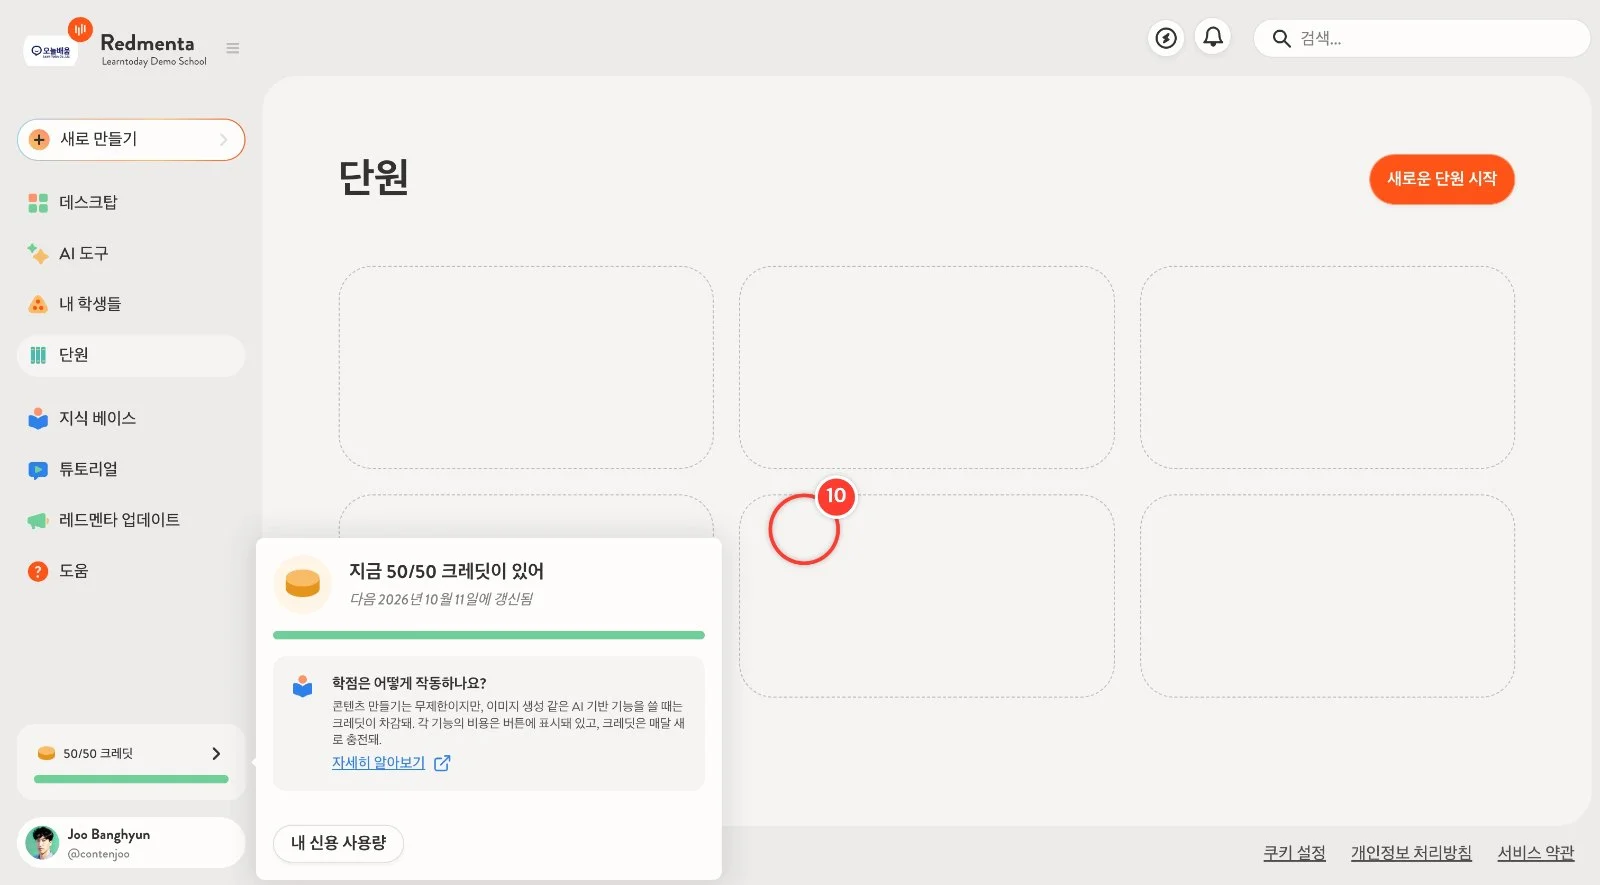Select 단원 in the sidebar
1600x885 pixels.
(x=131, y=355)
